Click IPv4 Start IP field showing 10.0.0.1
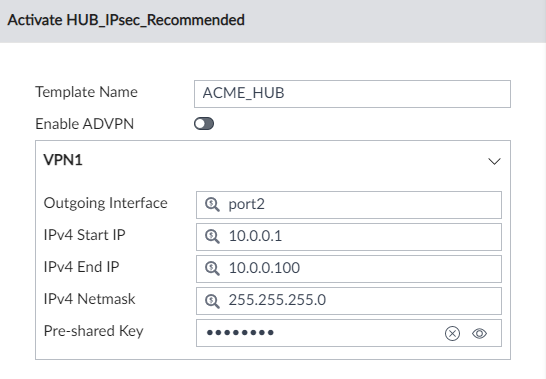The image size is (546, 379). 349,237
